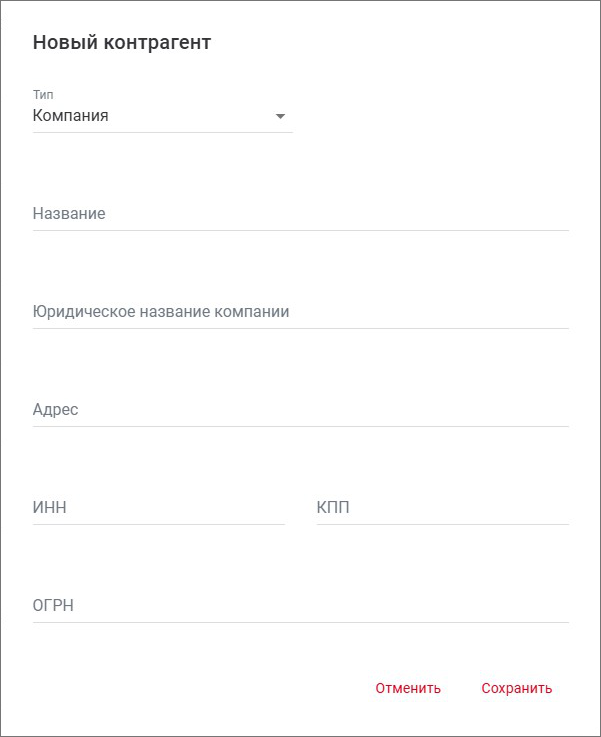601x737 pixels.
Task: Cancel creating the new контрагент
Action: pyautogui.click(x=408, y=688)
